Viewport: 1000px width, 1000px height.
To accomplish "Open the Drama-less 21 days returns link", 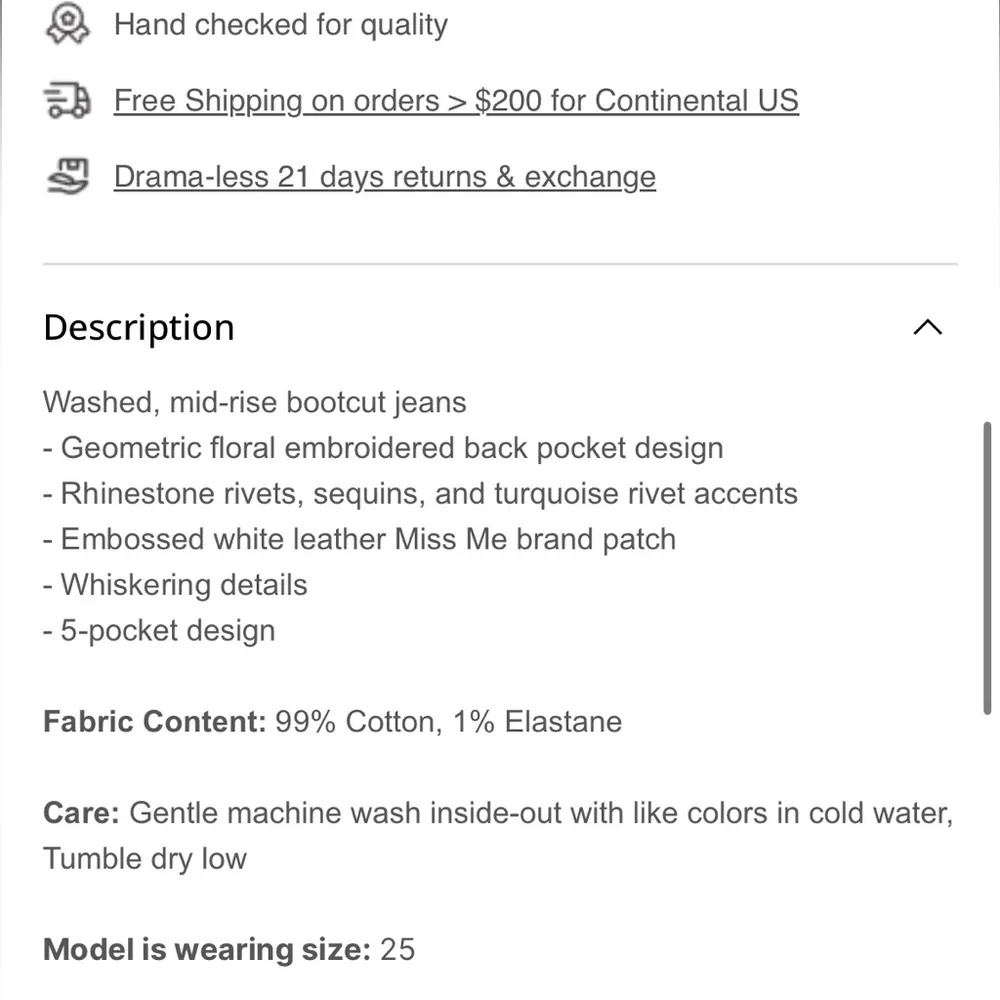I will click(x=384, y=176).
